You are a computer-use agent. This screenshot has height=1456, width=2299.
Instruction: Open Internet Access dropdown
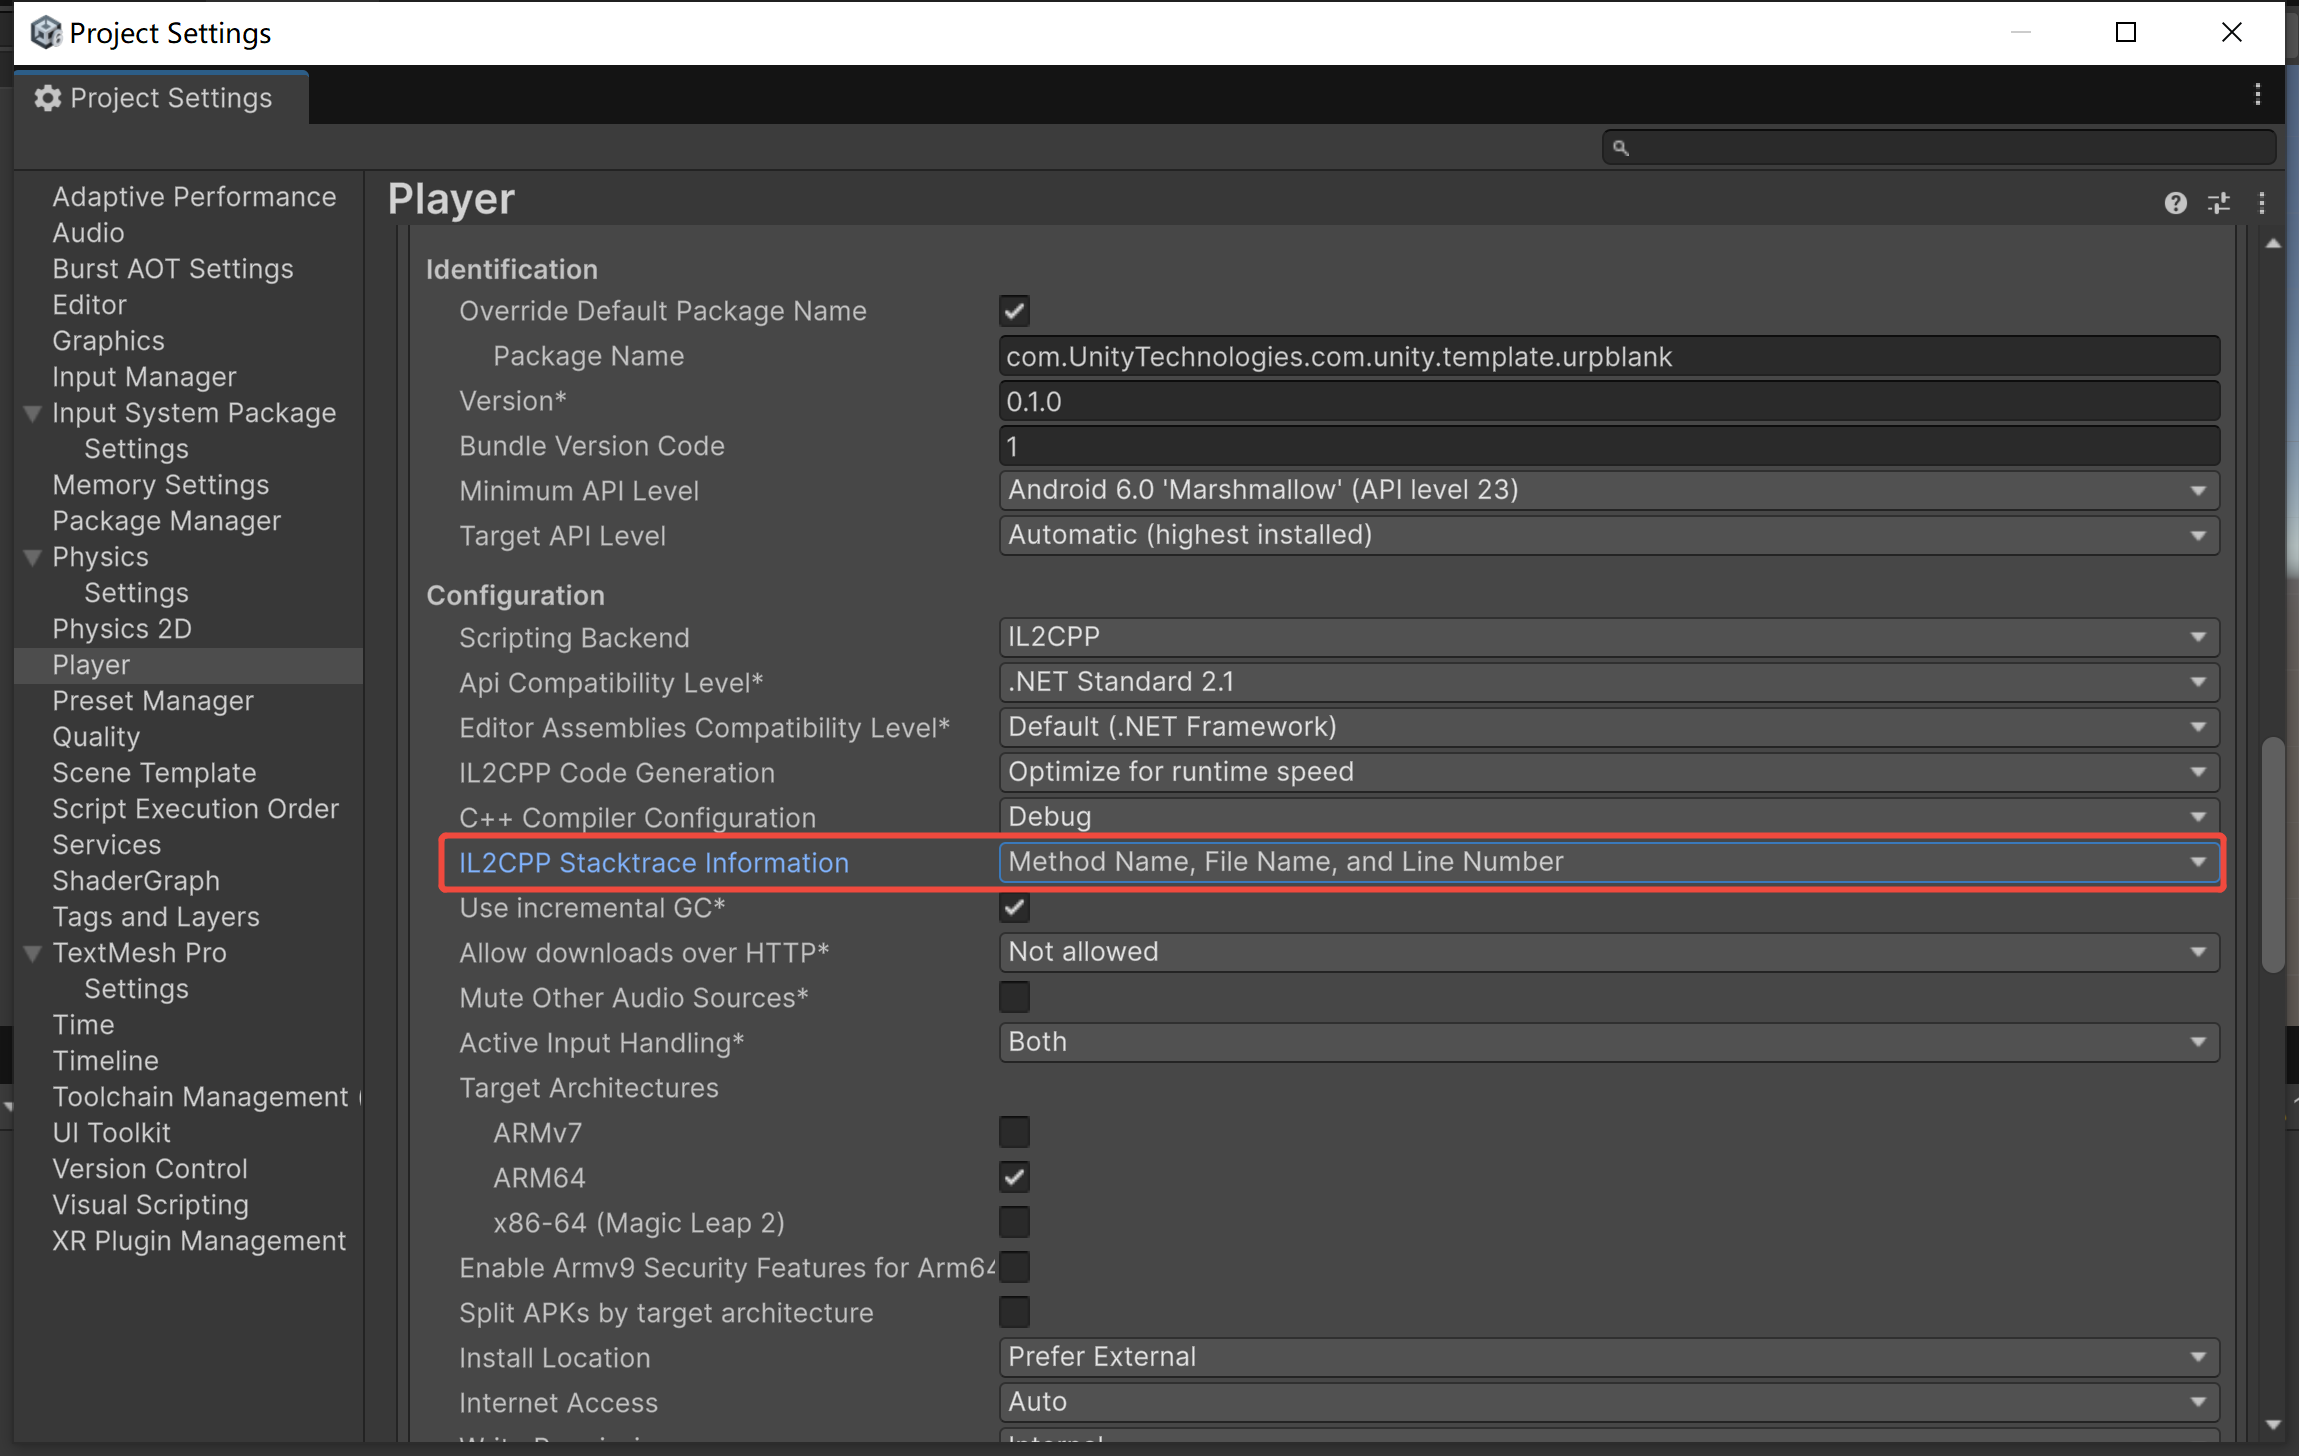(1609, 1402)
